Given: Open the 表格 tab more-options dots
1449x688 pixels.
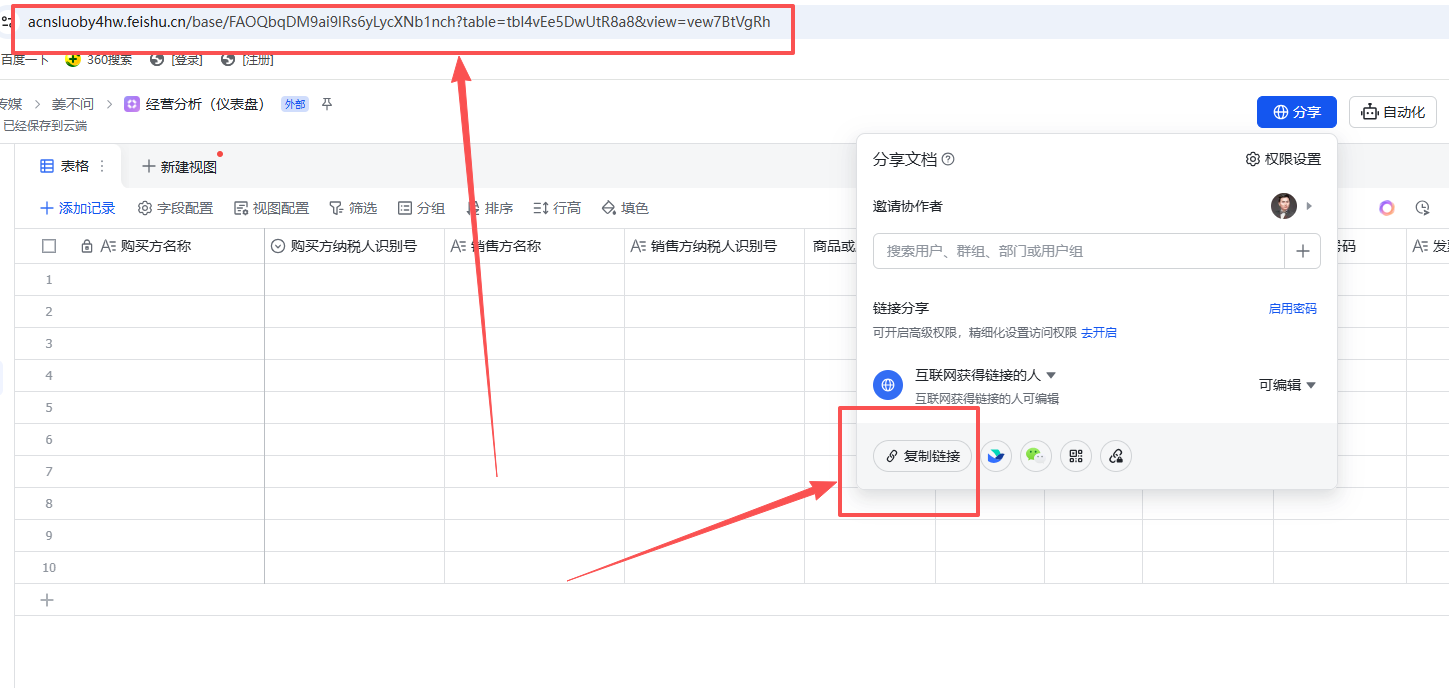Looking at the screenshot, I should pyautogui.click(x=101, y=166).
